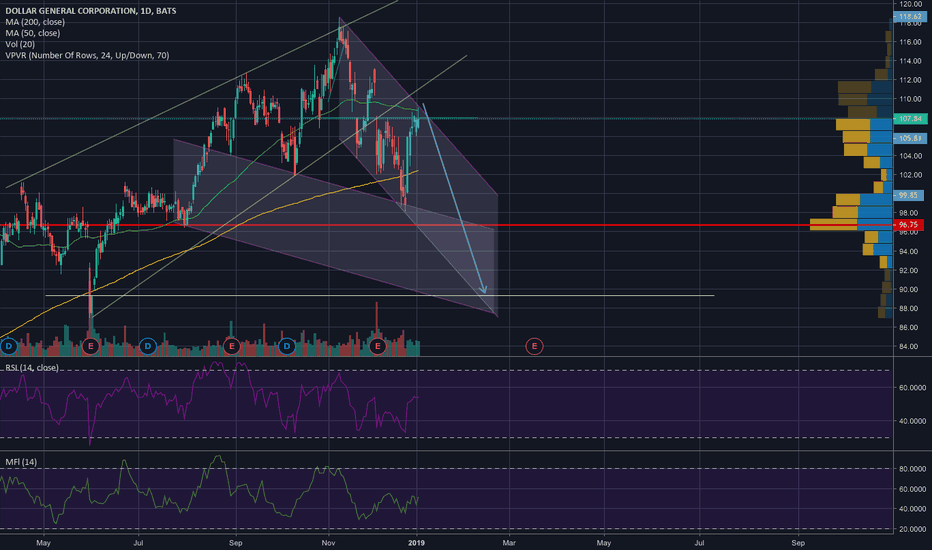
Task: Select the MFI (14) pane label
Action: point(21,461)
